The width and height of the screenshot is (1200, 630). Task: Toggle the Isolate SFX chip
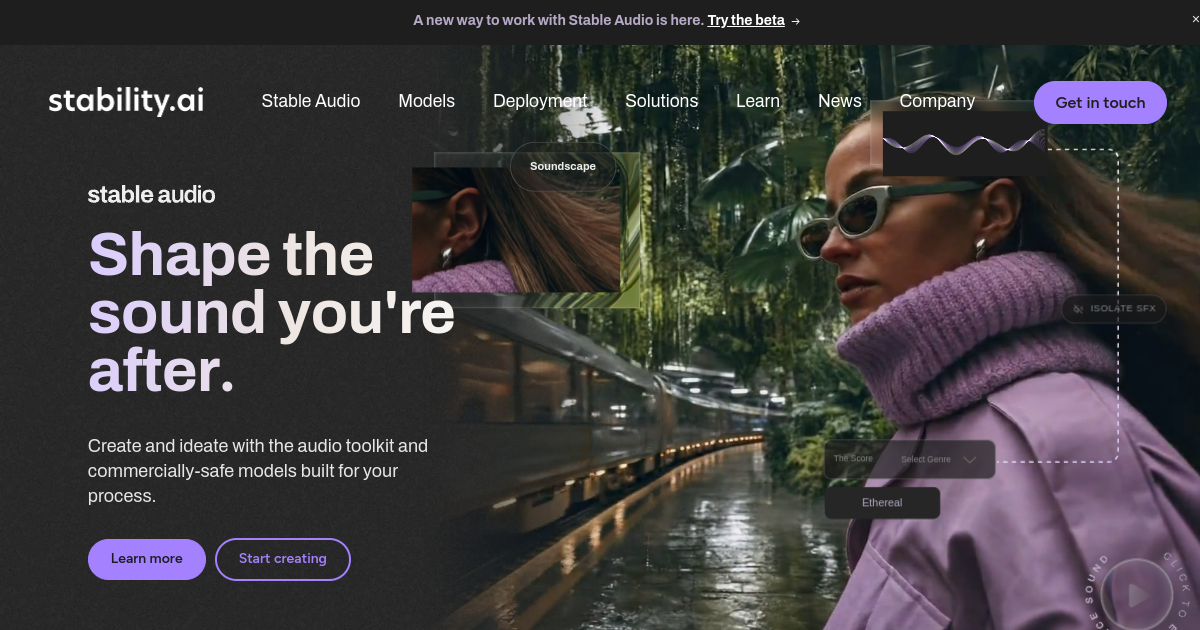click(1114, 309)
